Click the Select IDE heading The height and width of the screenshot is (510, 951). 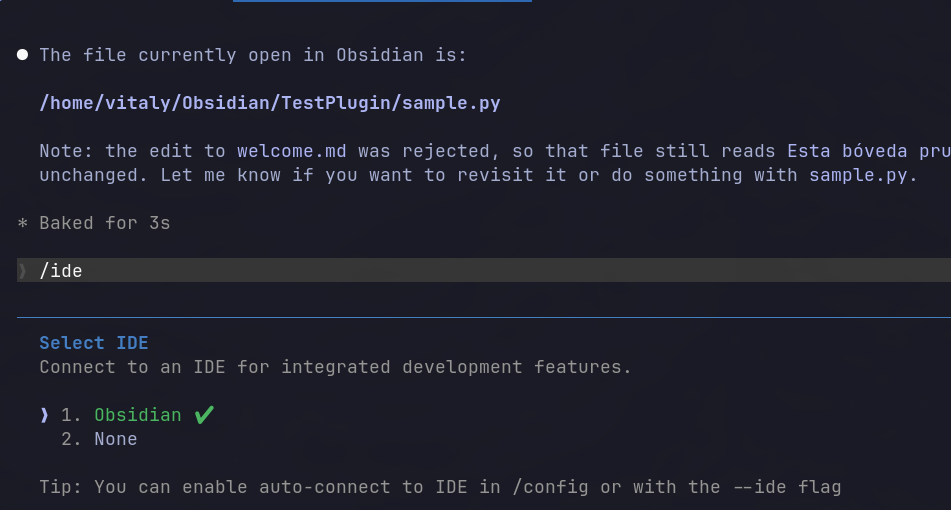[94, 343]
